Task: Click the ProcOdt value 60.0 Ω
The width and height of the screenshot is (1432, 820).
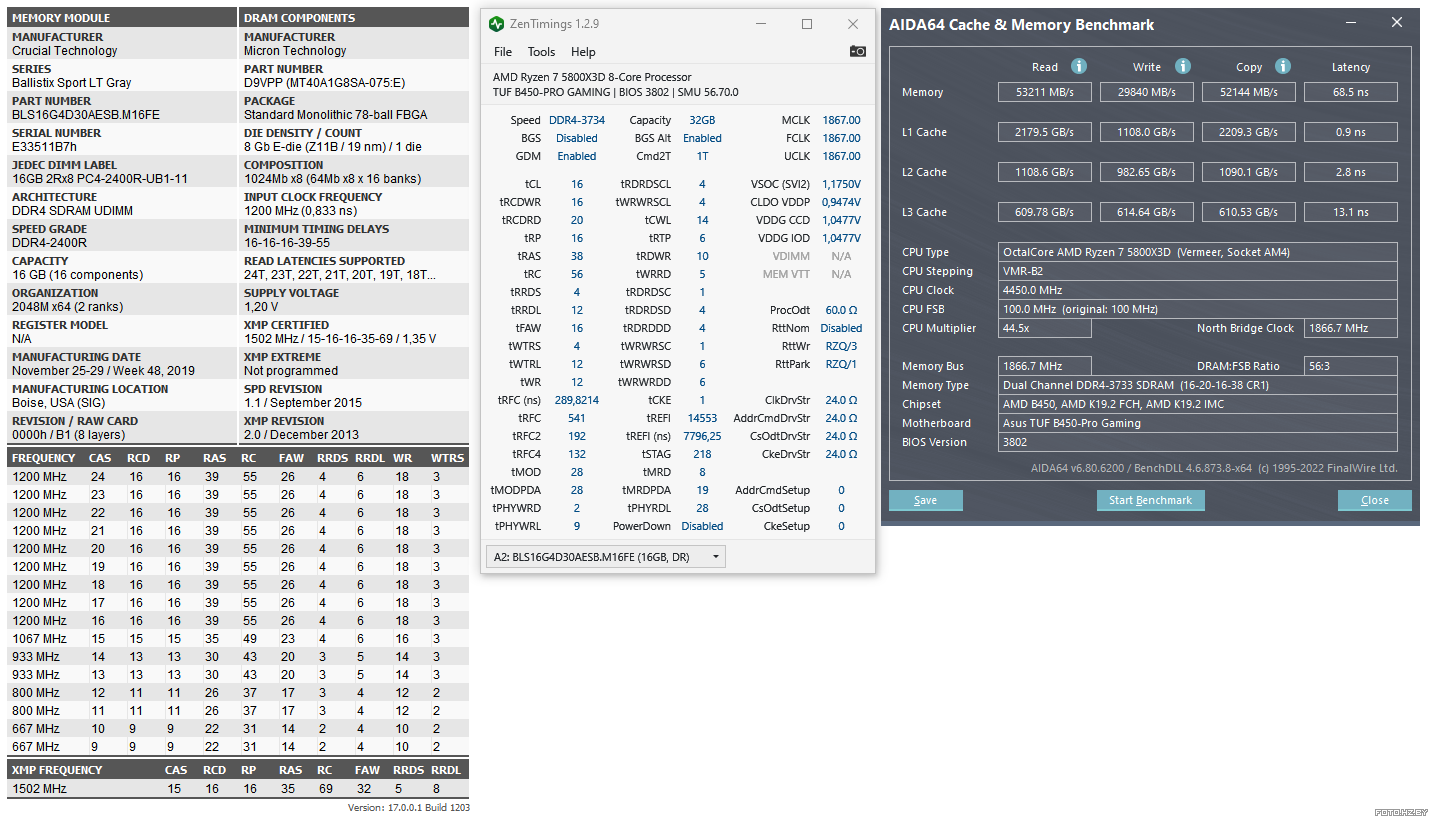Action: [841, 310]
